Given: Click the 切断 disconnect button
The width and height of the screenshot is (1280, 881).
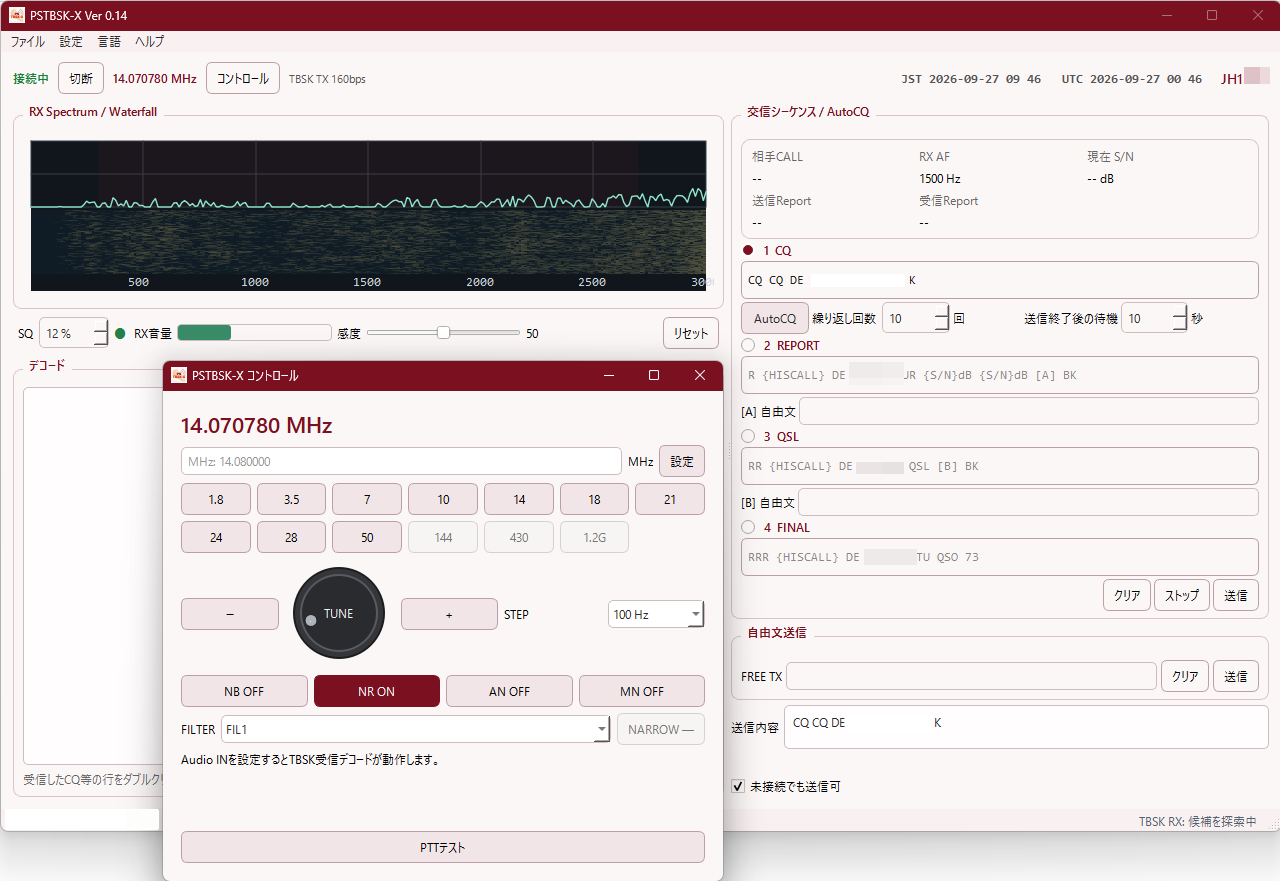Looking at the screenshot, I should pos(81,78).
